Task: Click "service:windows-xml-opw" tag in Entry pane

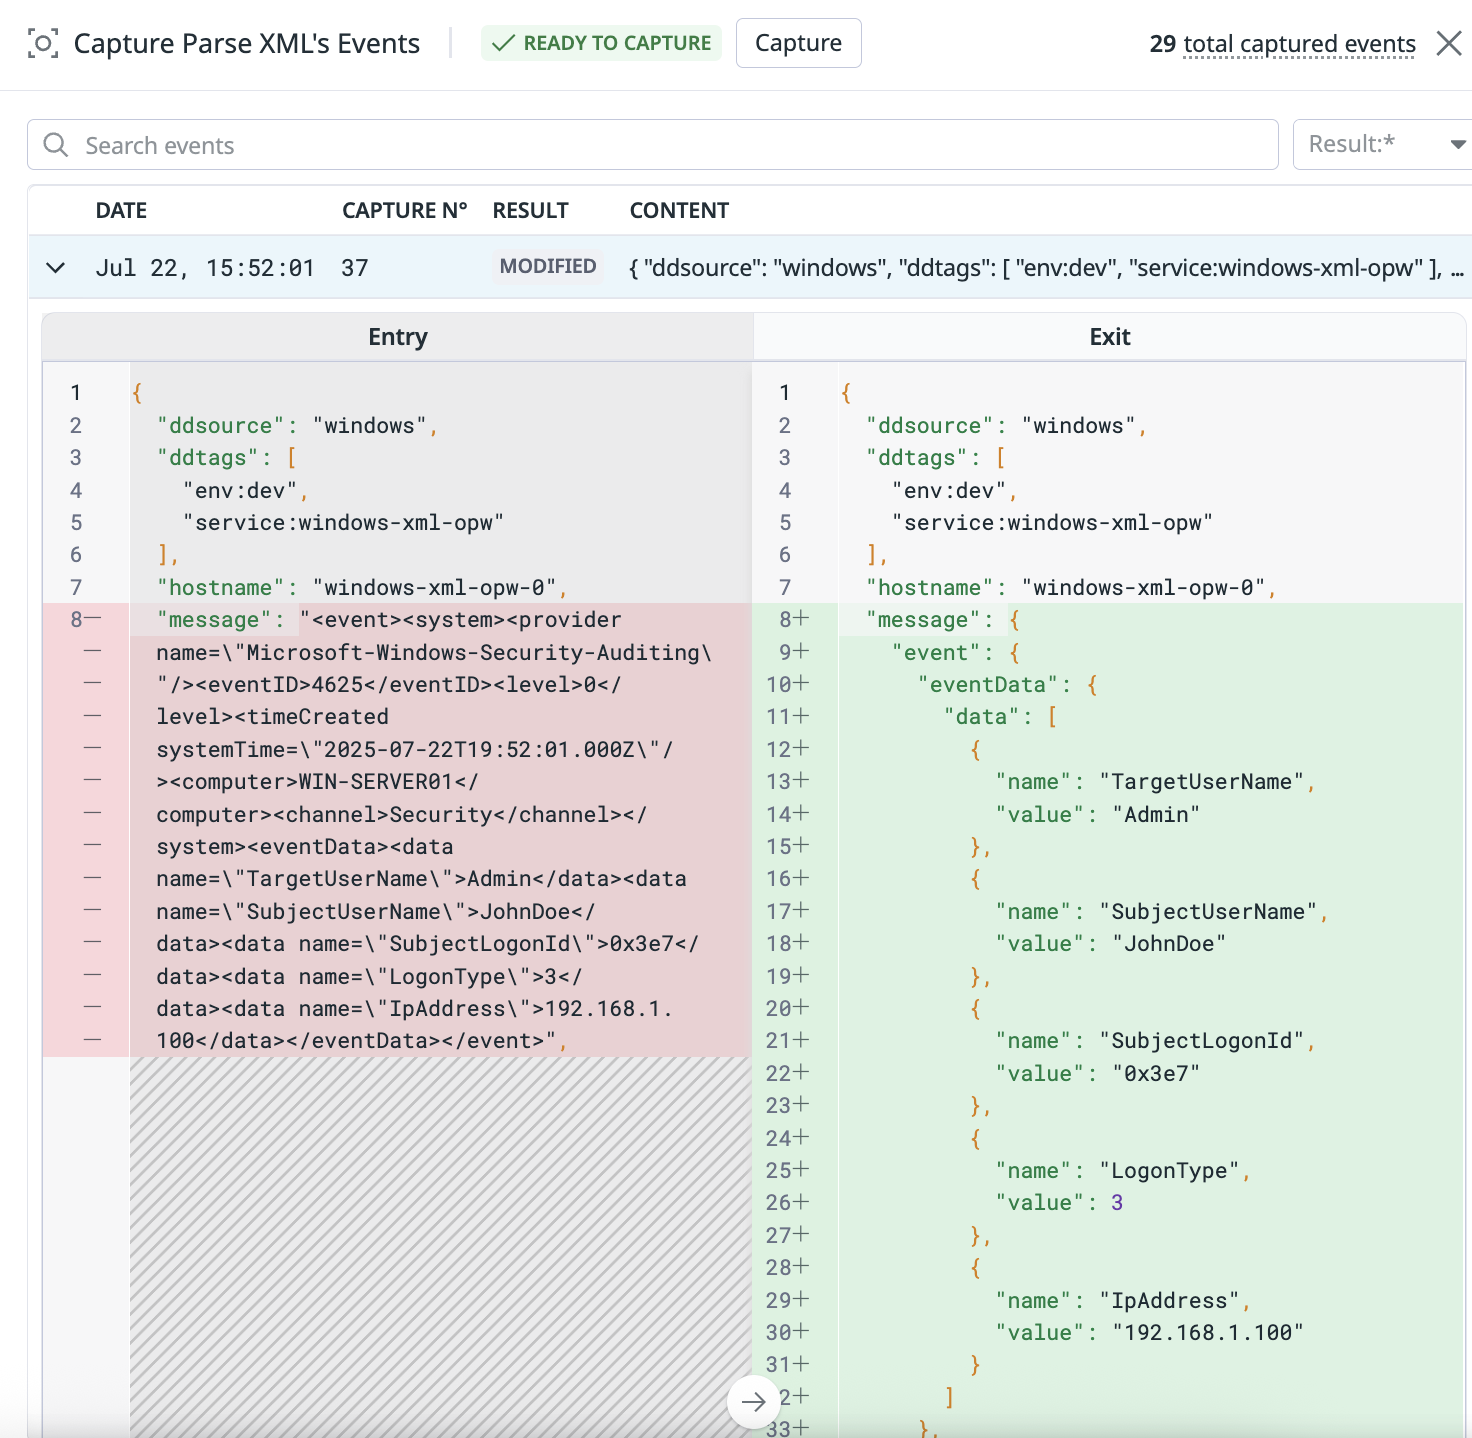Action: (x=343, y=523)
